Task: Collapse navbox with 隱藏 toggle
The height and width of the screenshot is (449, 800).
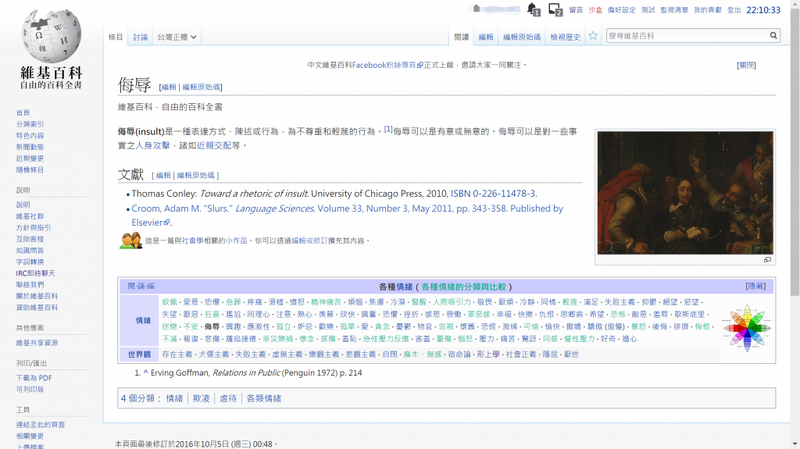Action: [x=755, y=286]
